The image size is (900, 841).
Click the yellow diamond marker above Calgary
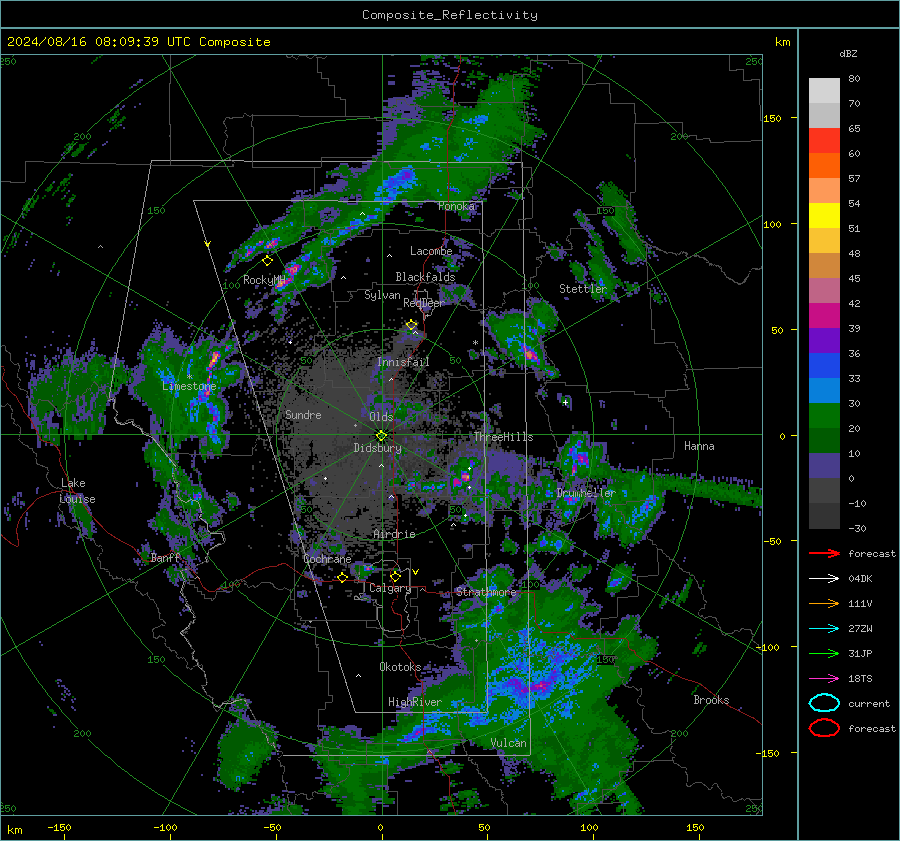[x=395, y=576]
